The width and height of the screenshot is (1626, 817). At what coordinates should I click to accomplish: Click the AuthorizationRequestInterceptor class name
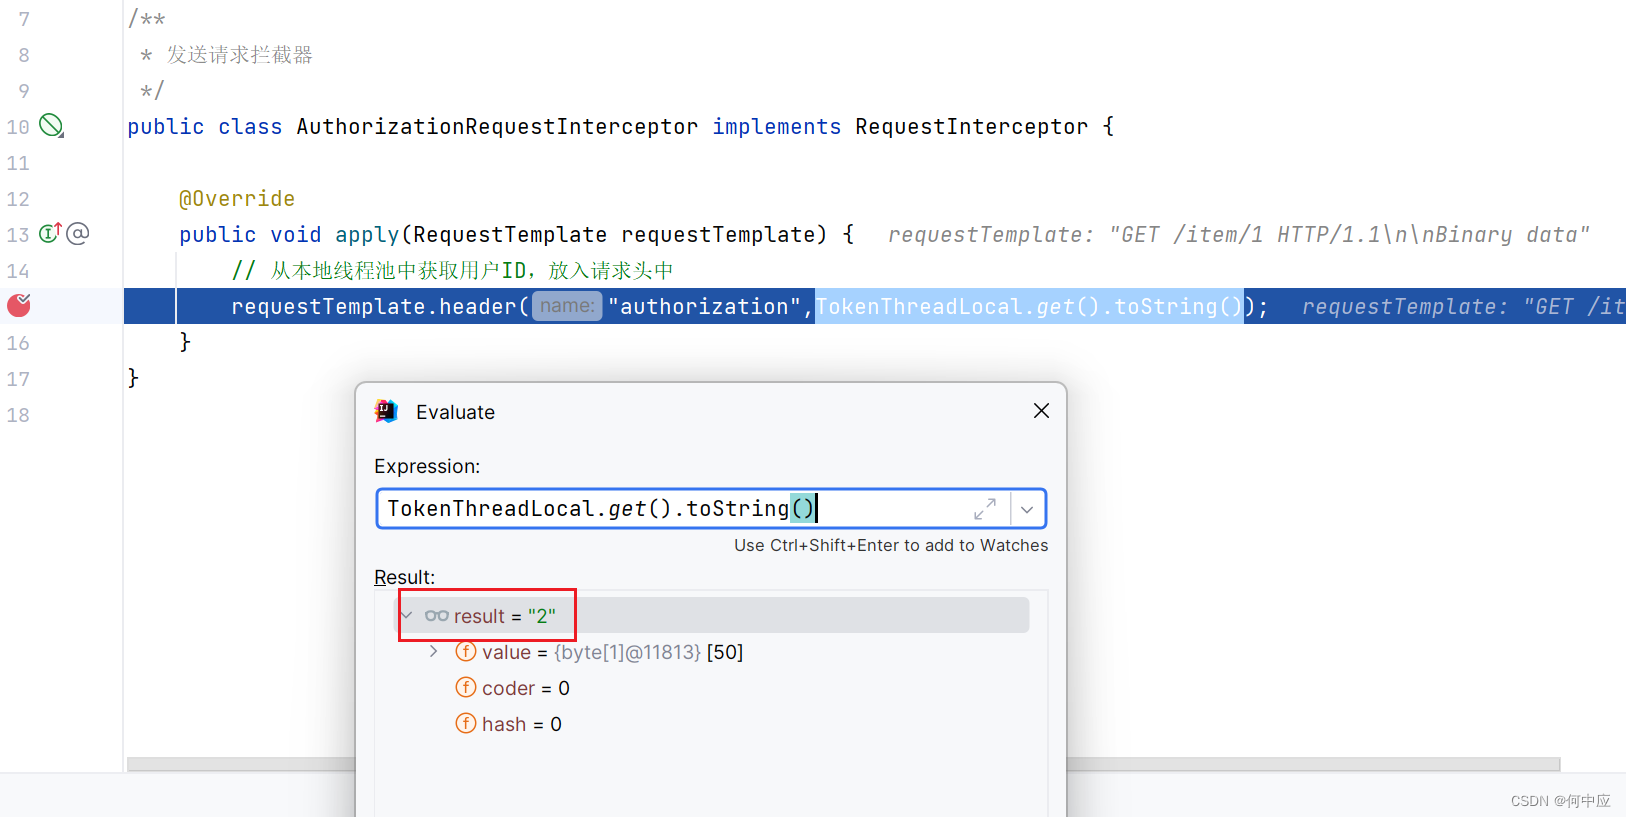click(x=497, y=126)
